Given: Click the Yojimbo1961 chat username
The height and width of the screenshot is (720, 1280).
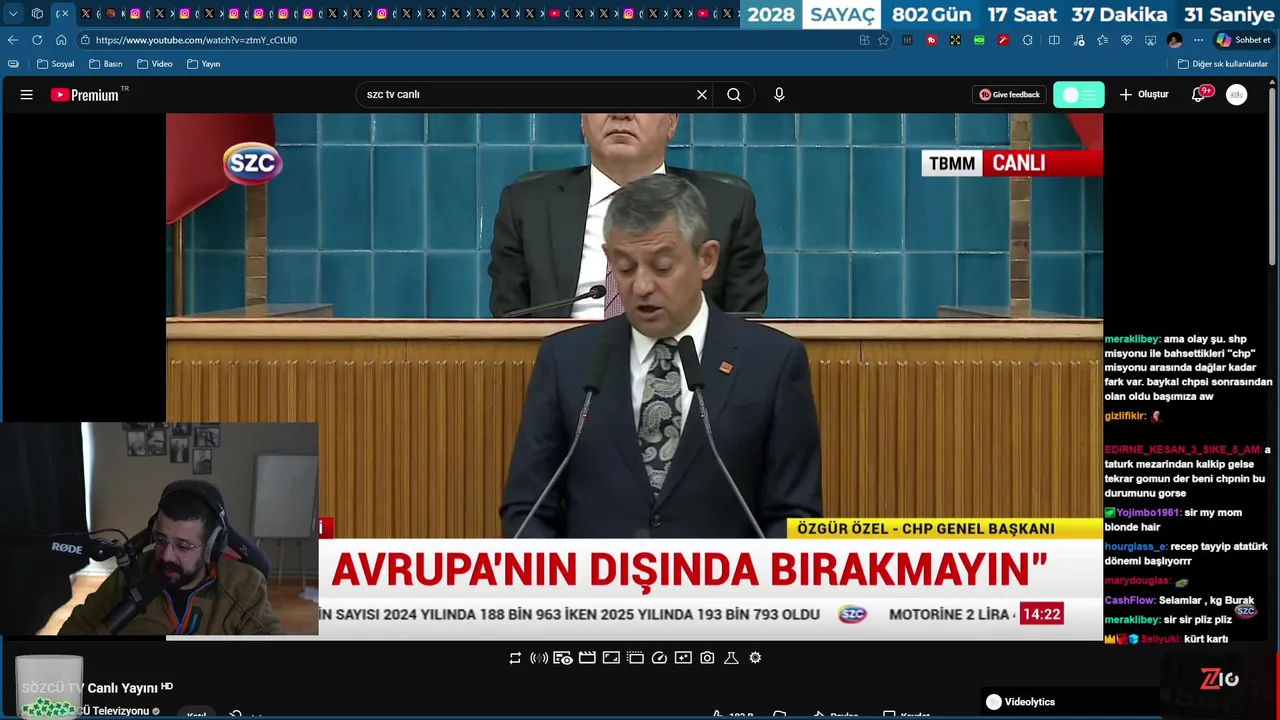Looking at the screenshot, I should [x=1148, y=513].
